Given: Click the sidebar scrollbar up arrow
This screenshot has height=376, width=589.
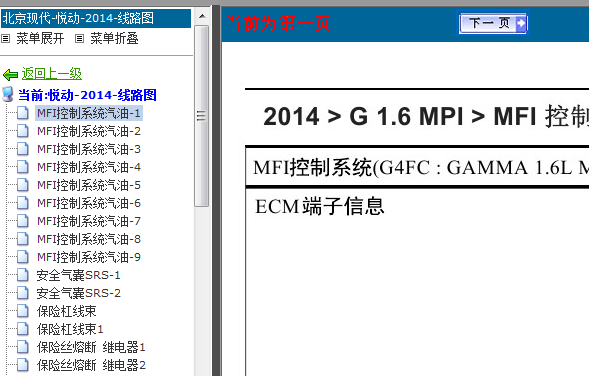Looking at the screenshot, I should pos(202,16).
